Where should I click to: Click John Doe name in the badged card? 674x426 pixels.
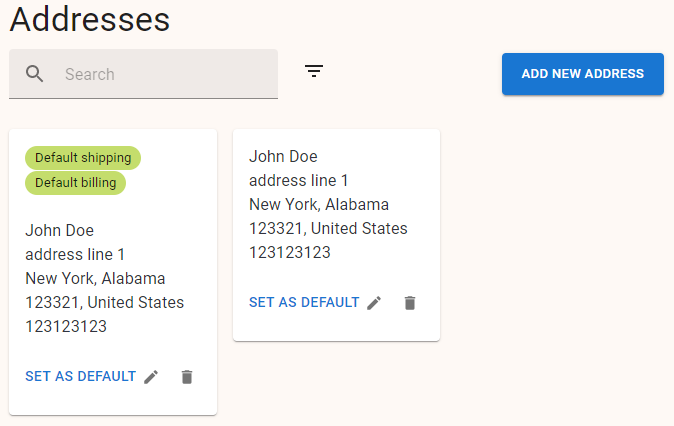[x=59, y=230]
